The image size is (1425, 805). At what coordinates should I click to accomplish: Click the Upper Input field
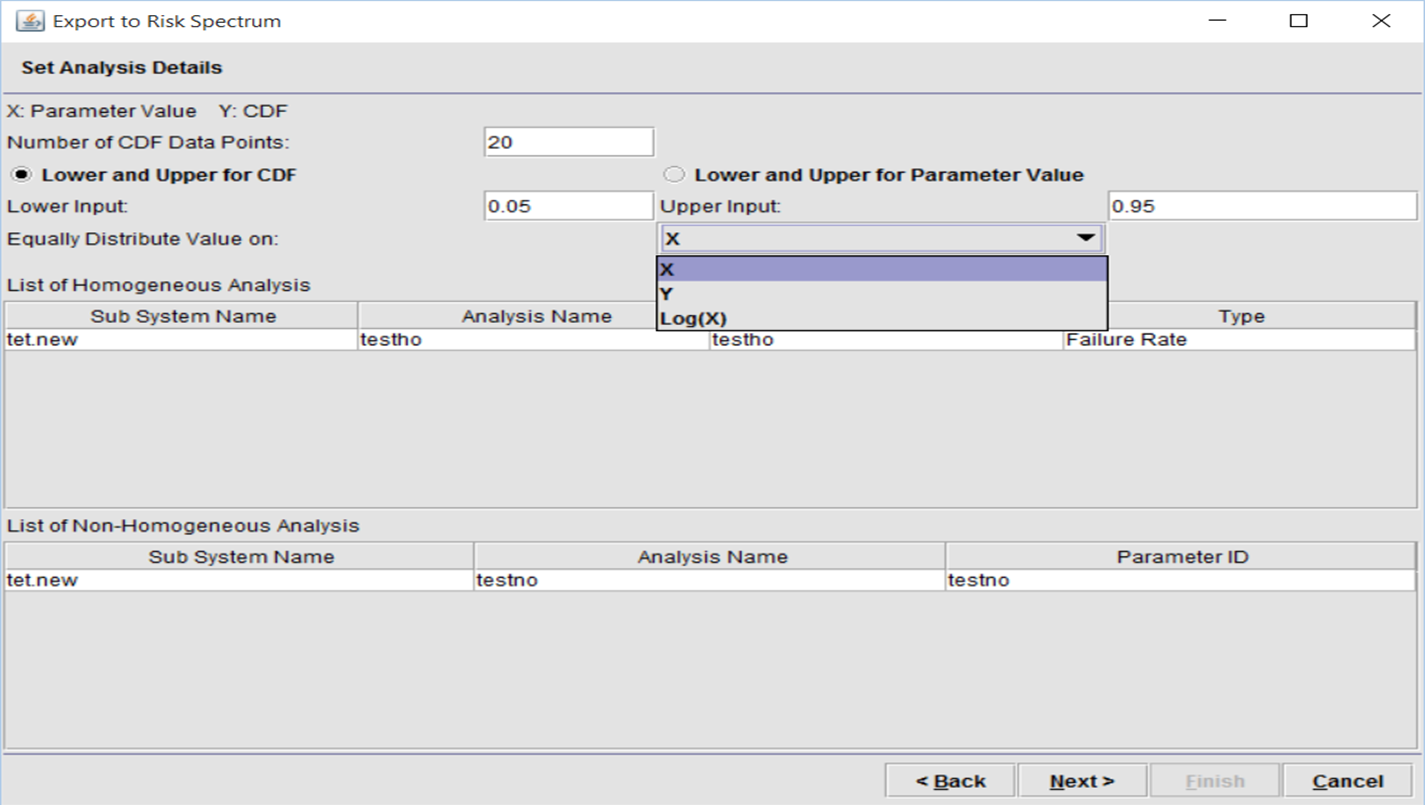pyautogui.click(x=1262, y=207)
